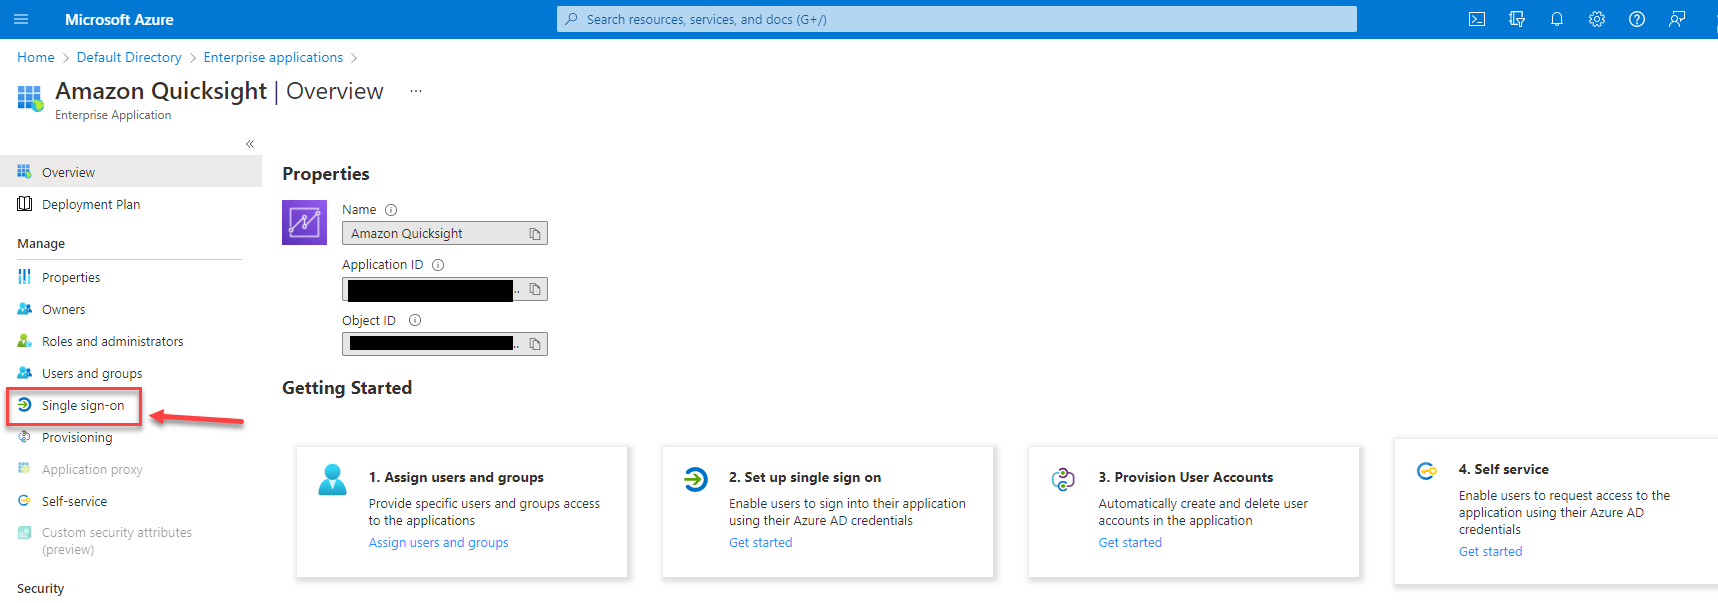Screen dimensions: 1718x603
Task: Show info tooltip for Application ID
Action: [438, 265]
